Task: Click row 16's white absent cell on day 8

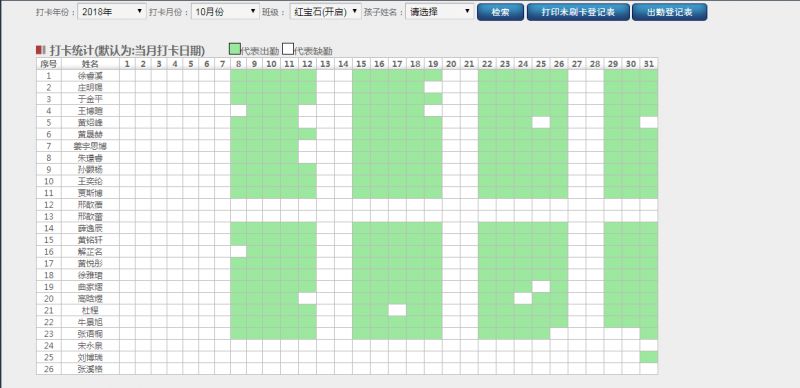Action: point(238,252)
